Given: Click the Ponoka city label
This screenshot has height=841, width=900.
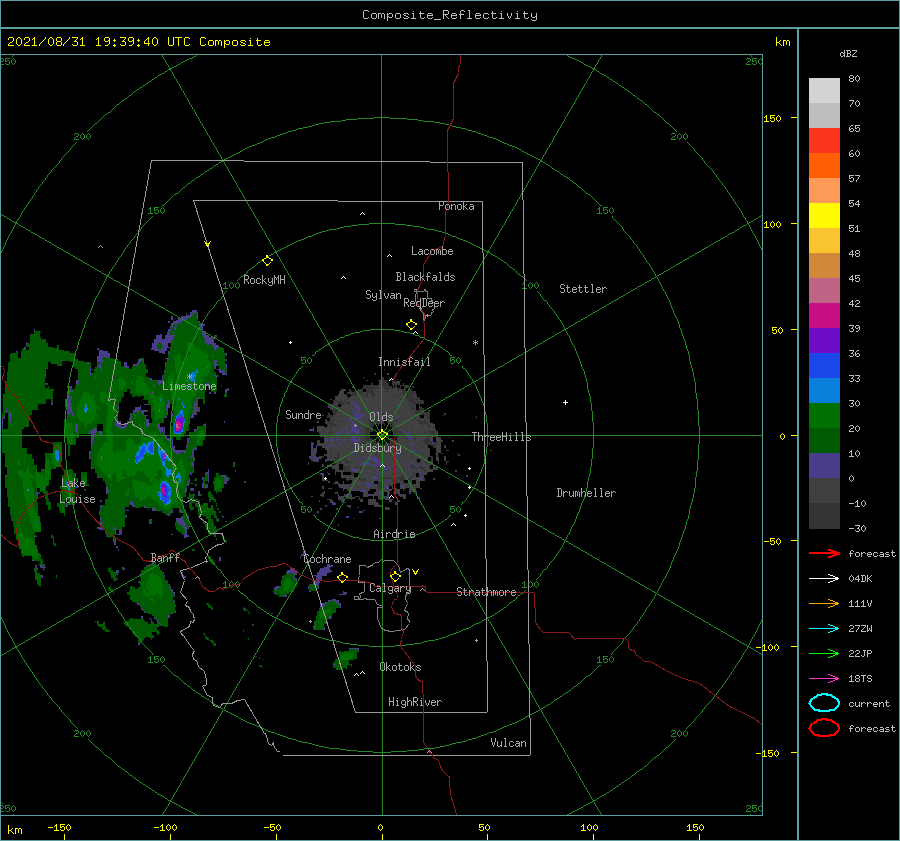Looking at the screenshot, I should point(456,206).
